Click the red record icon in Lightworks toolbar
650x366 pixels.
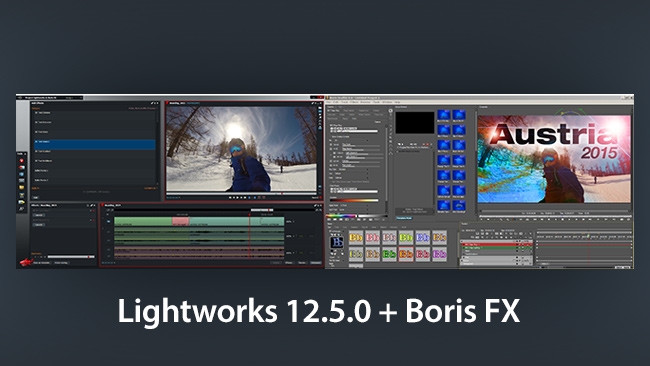(x=22, y=161)
